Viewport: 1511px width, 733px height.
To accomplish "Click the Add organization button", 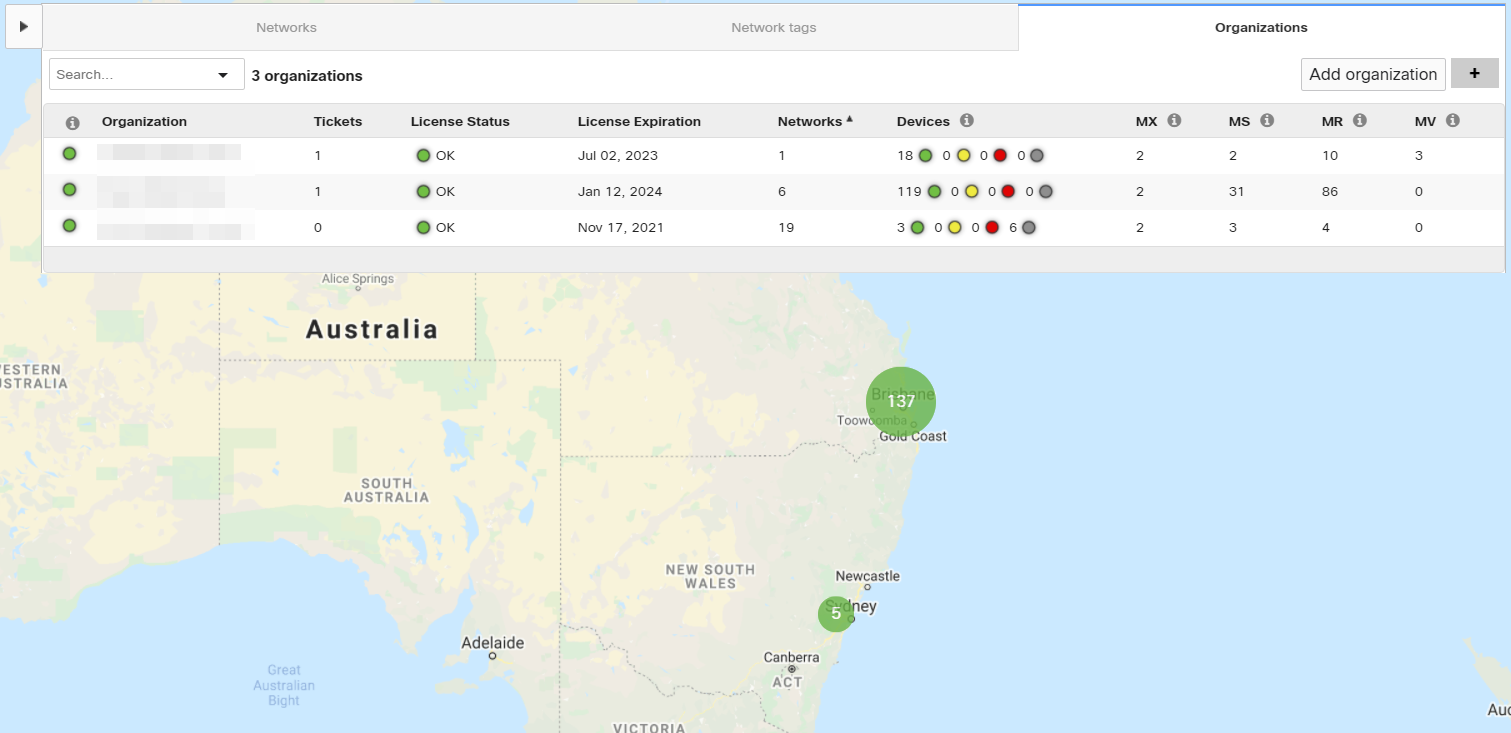I will [1372, 74].
